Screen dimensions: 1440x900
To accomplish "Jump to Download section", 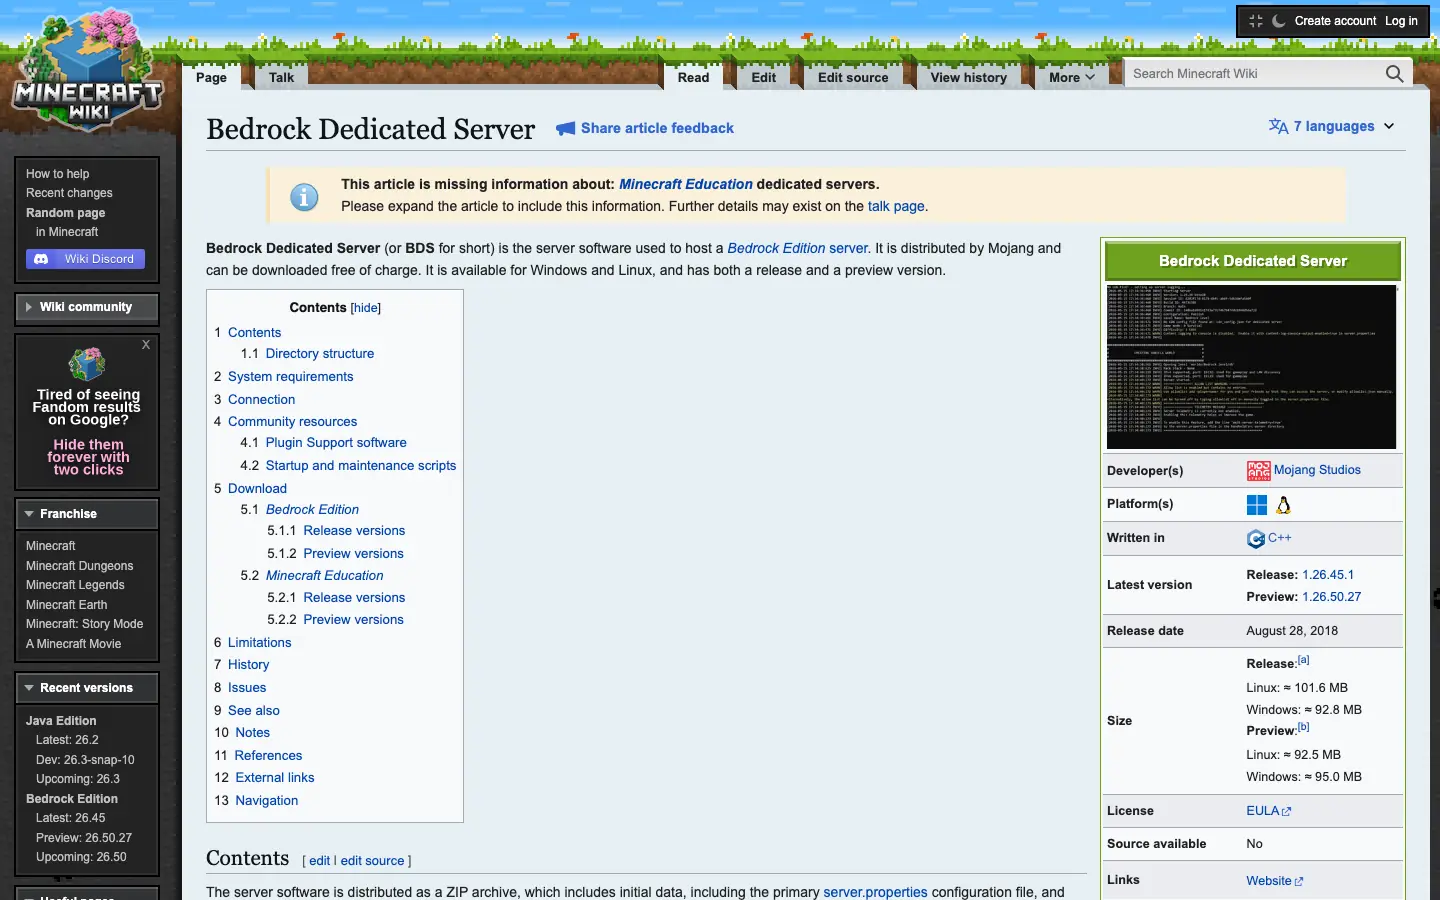I will click(x=257, y=489).
